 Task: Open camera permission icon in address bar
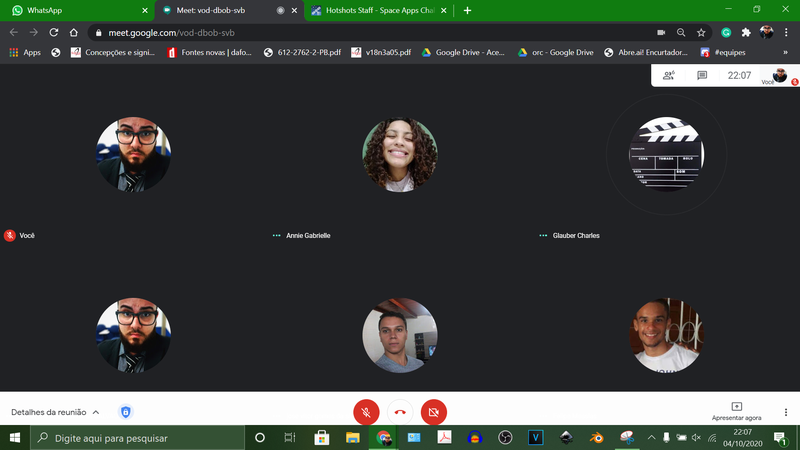[661, 32]
